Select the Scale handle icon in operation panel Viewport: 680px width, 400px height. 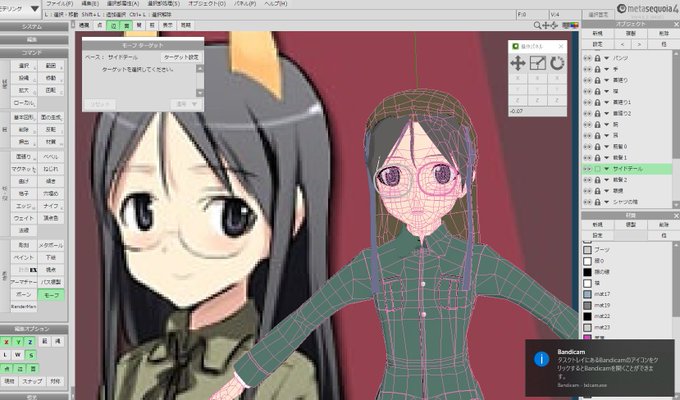point(537,64)
